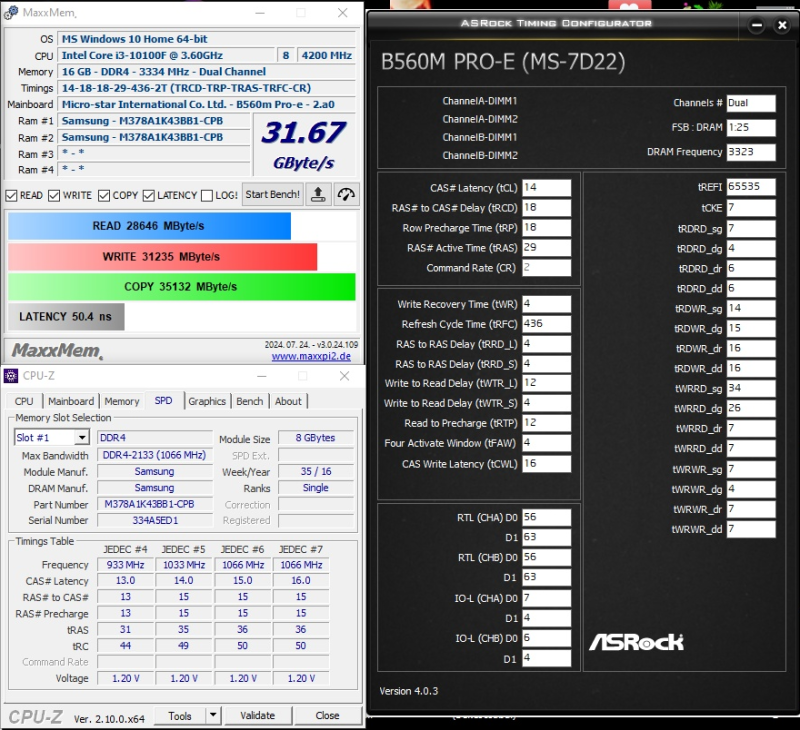The image size is (800, 730).
Task: Click the Command Rate (CR) field
Action: 546,267
